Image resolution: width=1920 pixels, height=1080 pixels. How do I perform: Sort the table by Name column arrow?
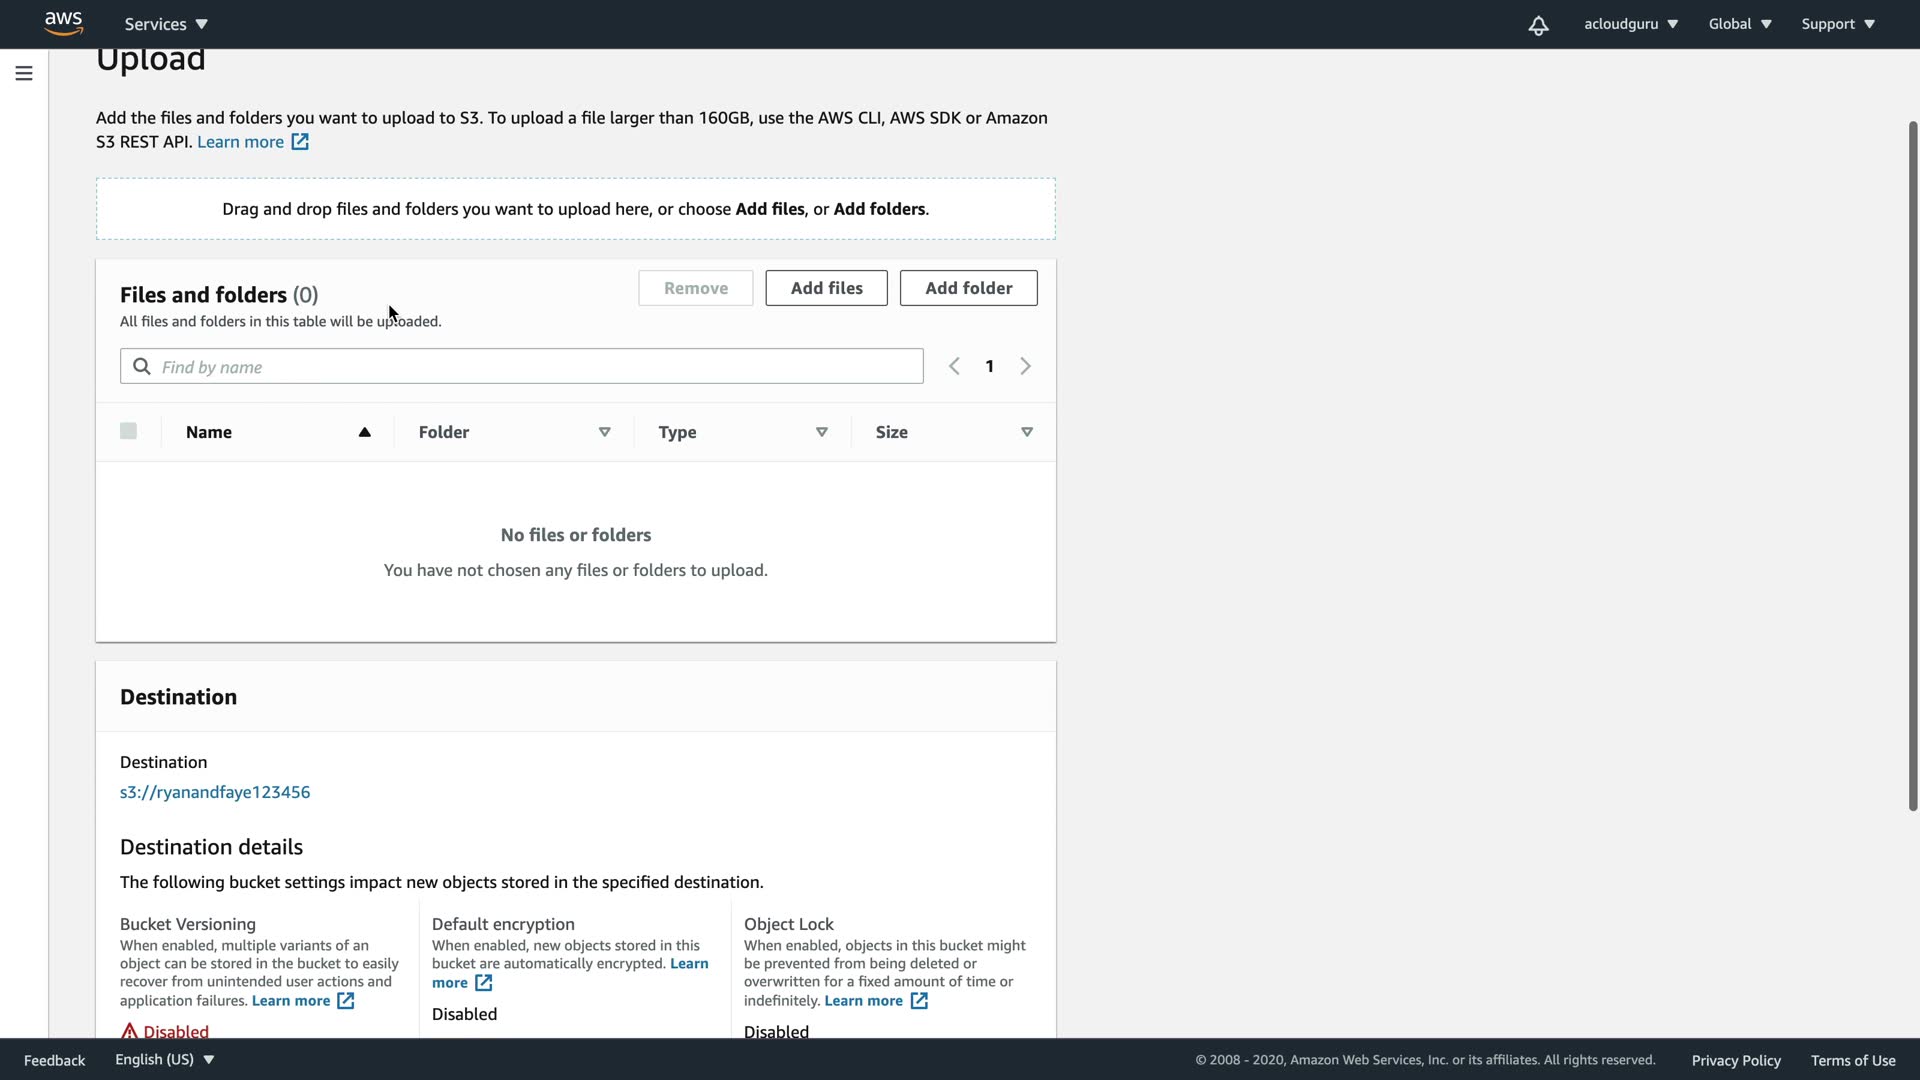pos(364,432)
